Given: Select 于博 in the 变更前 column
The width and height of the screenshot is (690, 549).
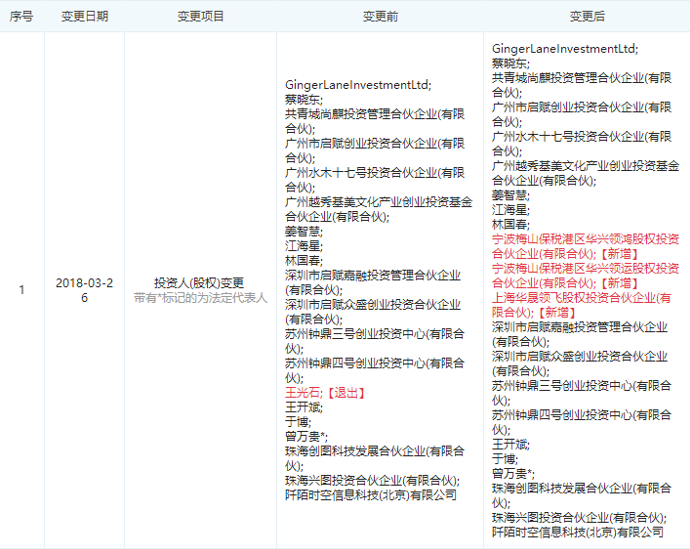Looking at the screenshot, I should click(298, 422).
